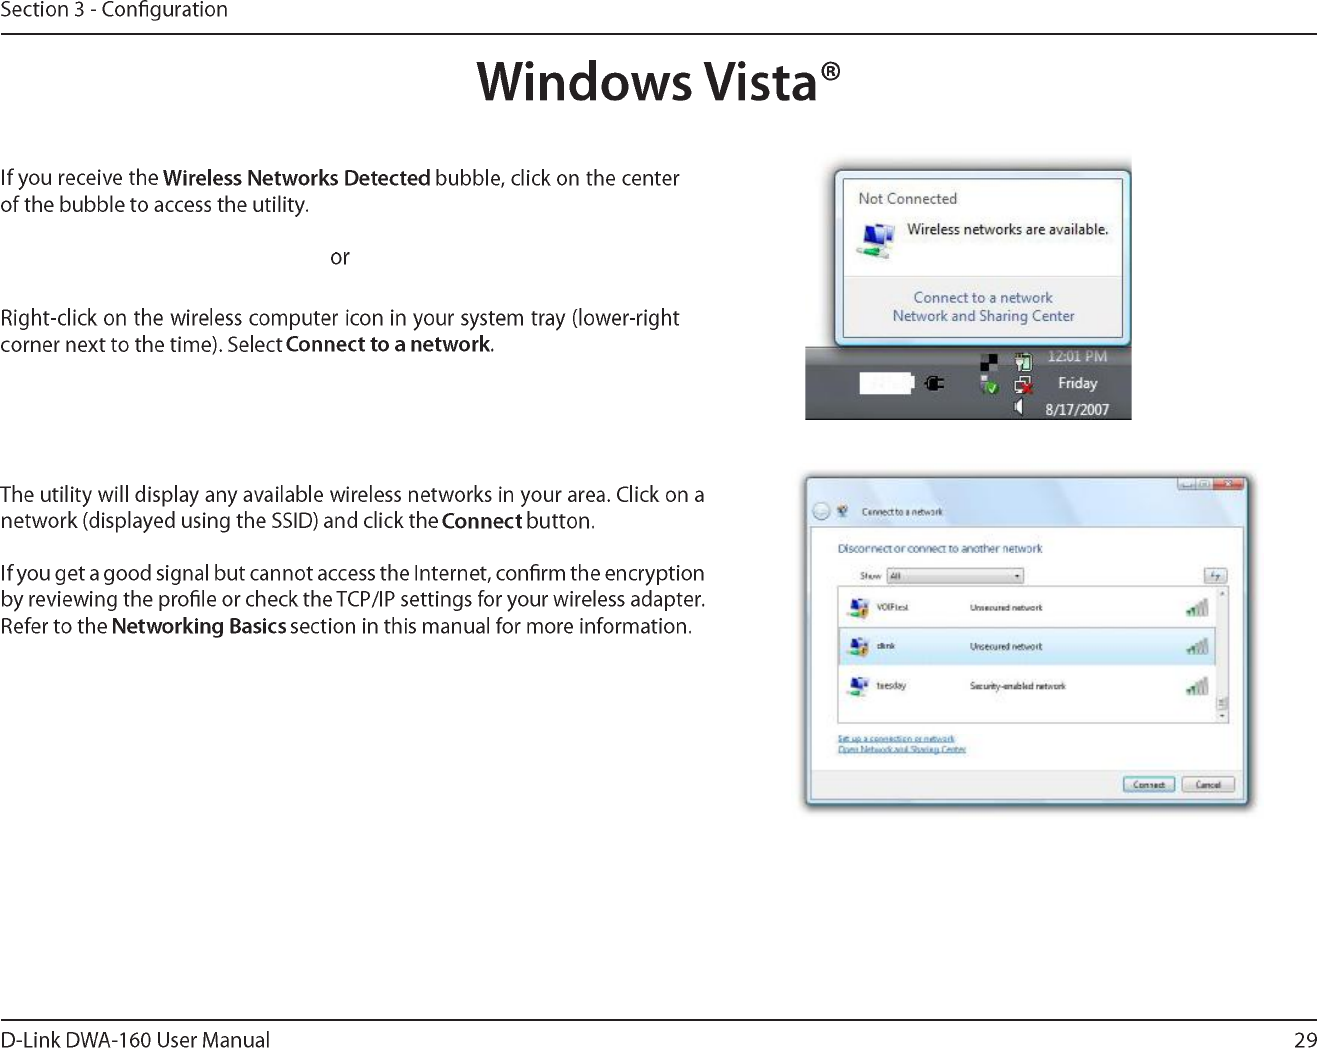Click the green checkmark tray icon
This screenshot has width=1317, height=1048.
click(989, 385)
